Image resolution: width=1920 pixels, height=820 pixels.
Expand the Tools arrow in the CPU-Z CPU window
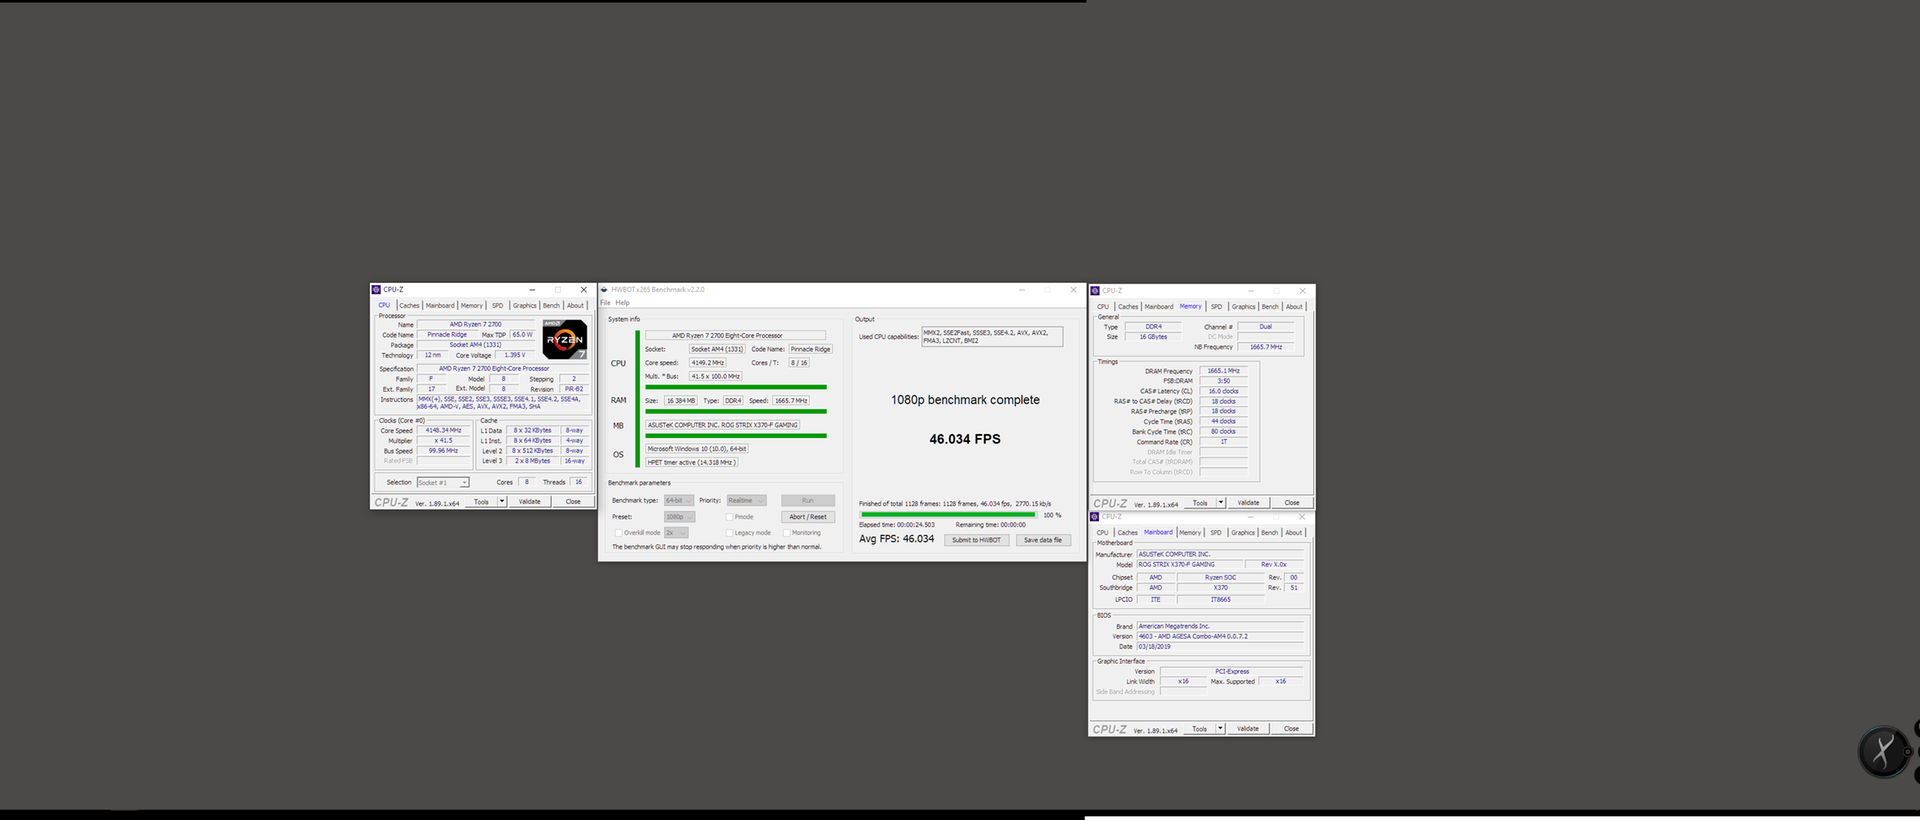pyautogui.click(x=502, y=502)
